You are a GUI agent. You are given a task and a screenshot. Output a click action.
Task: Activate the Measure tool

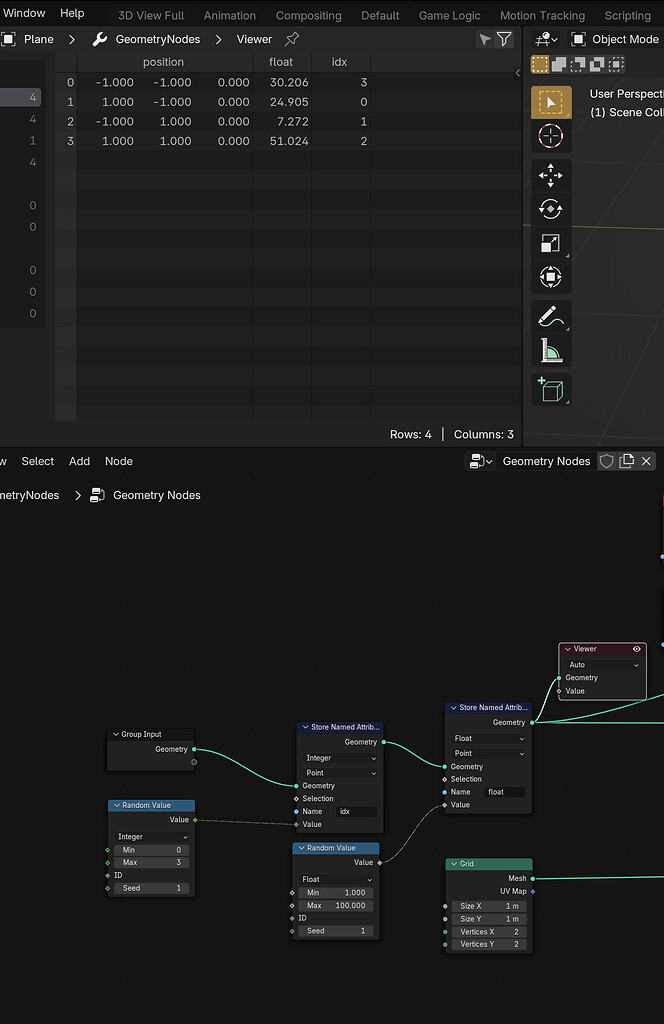551,351
